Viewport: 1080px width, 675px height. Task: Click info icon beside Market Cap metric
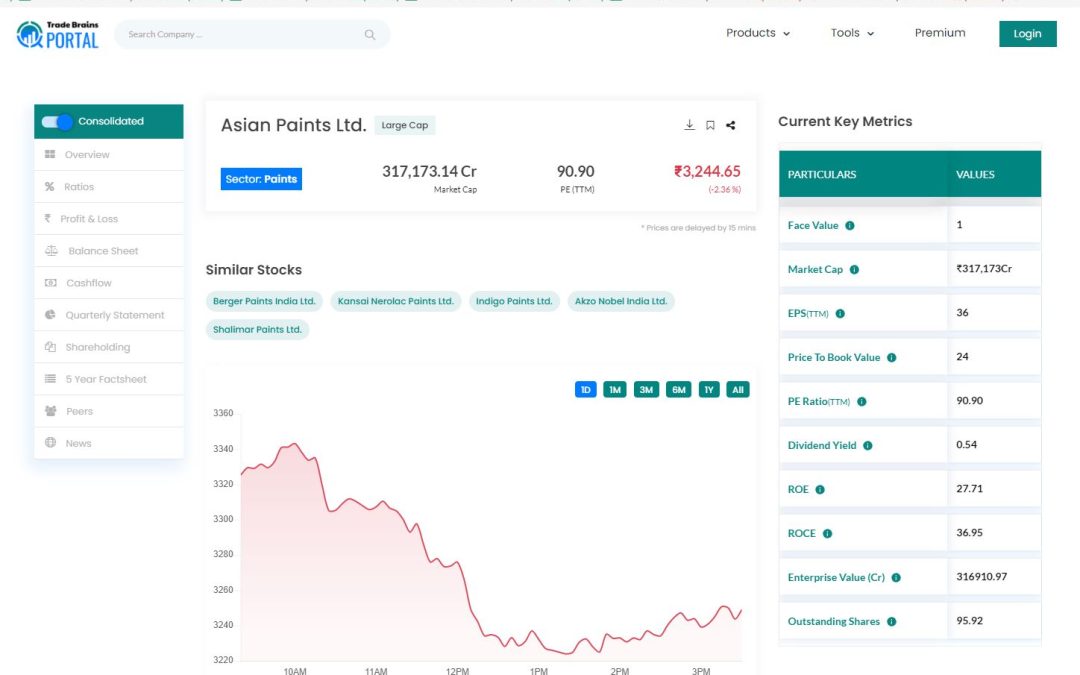coord(854,269)
